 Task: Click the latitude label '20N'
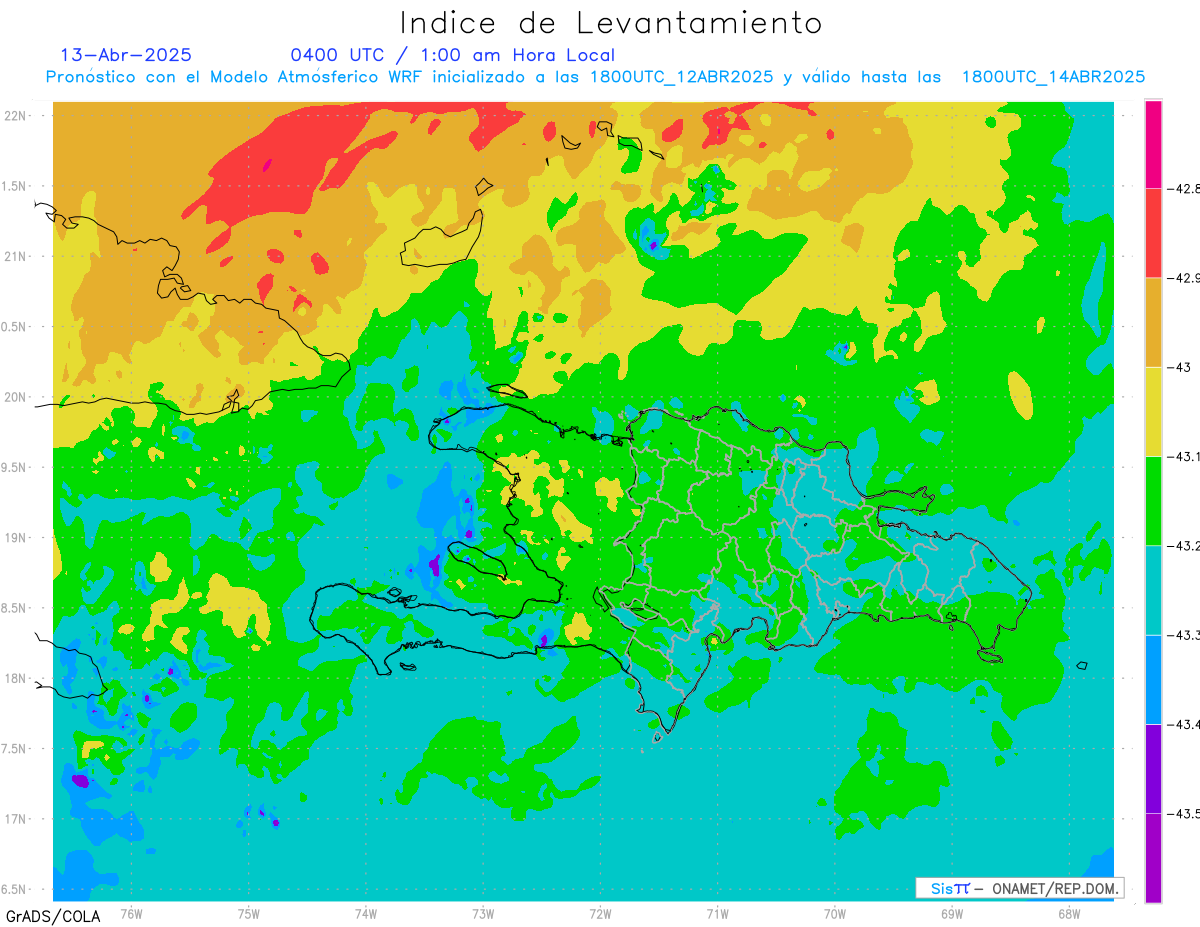pos(17,397)
